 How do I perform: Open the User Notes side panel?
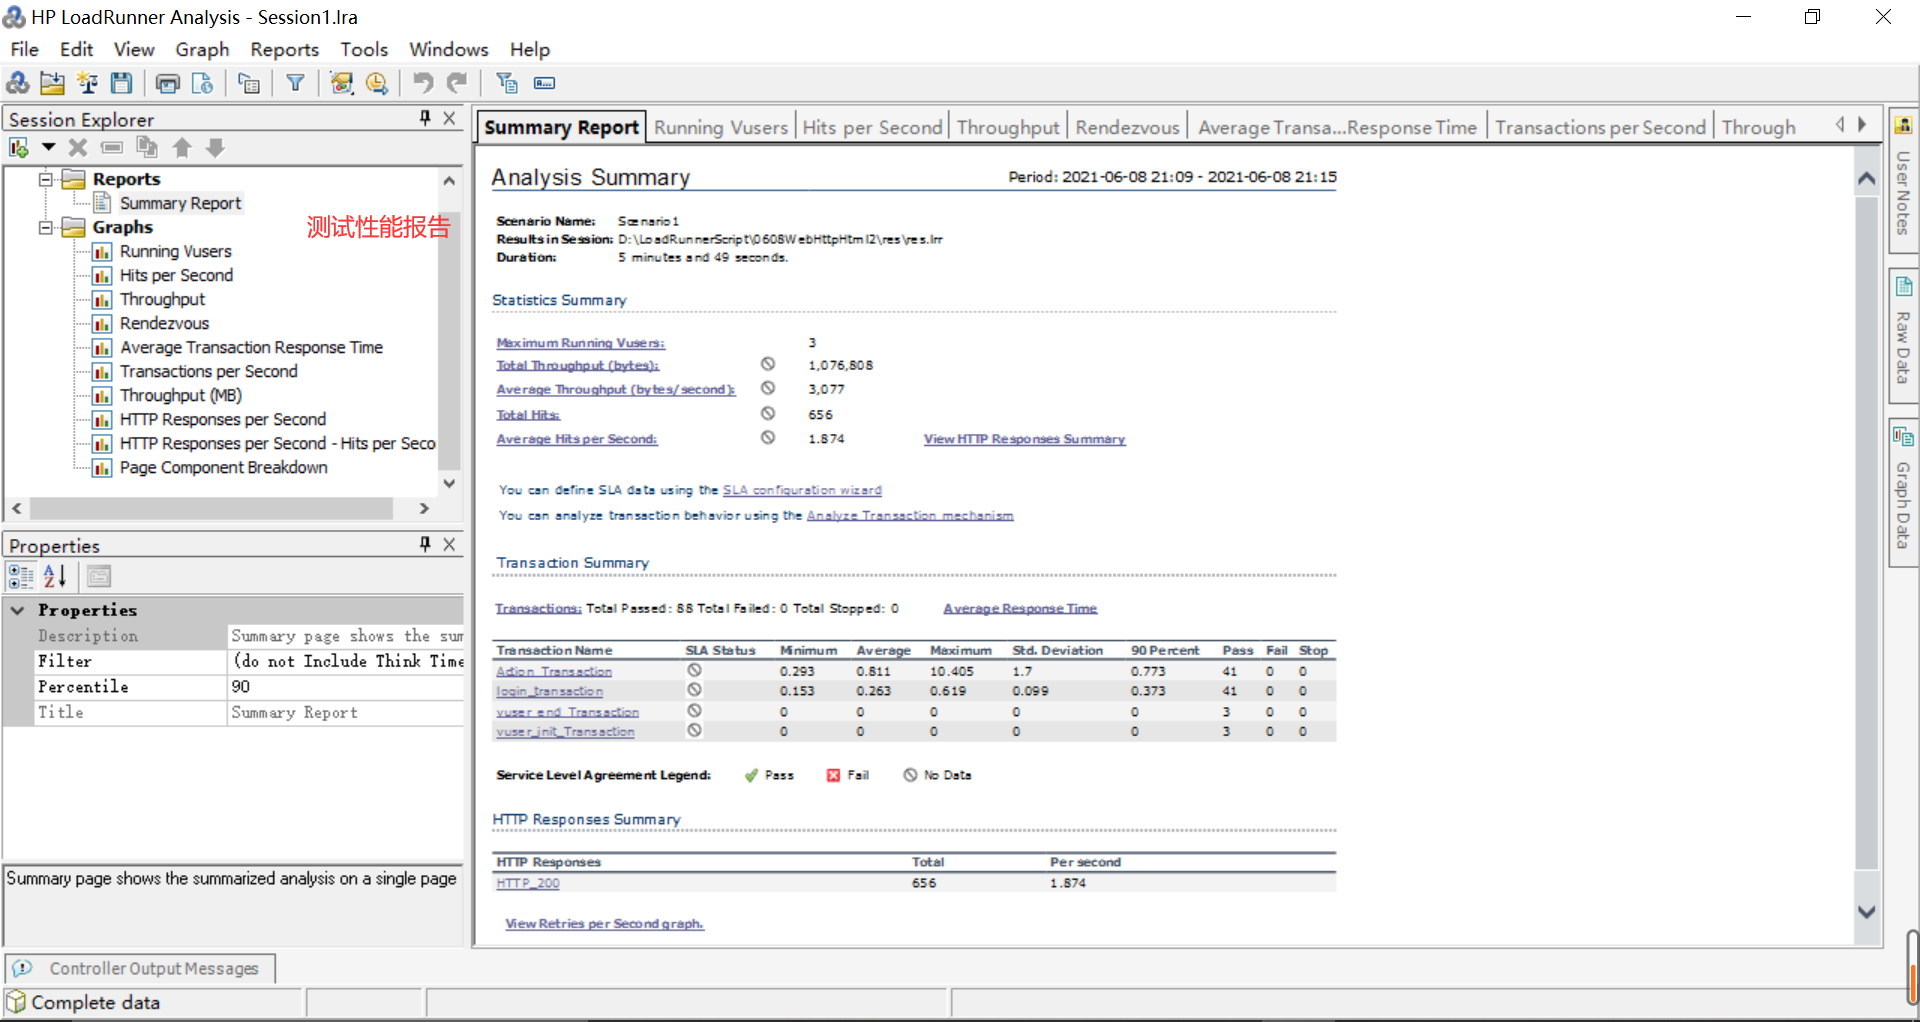pyautogui.click(x=1903, y=180)
